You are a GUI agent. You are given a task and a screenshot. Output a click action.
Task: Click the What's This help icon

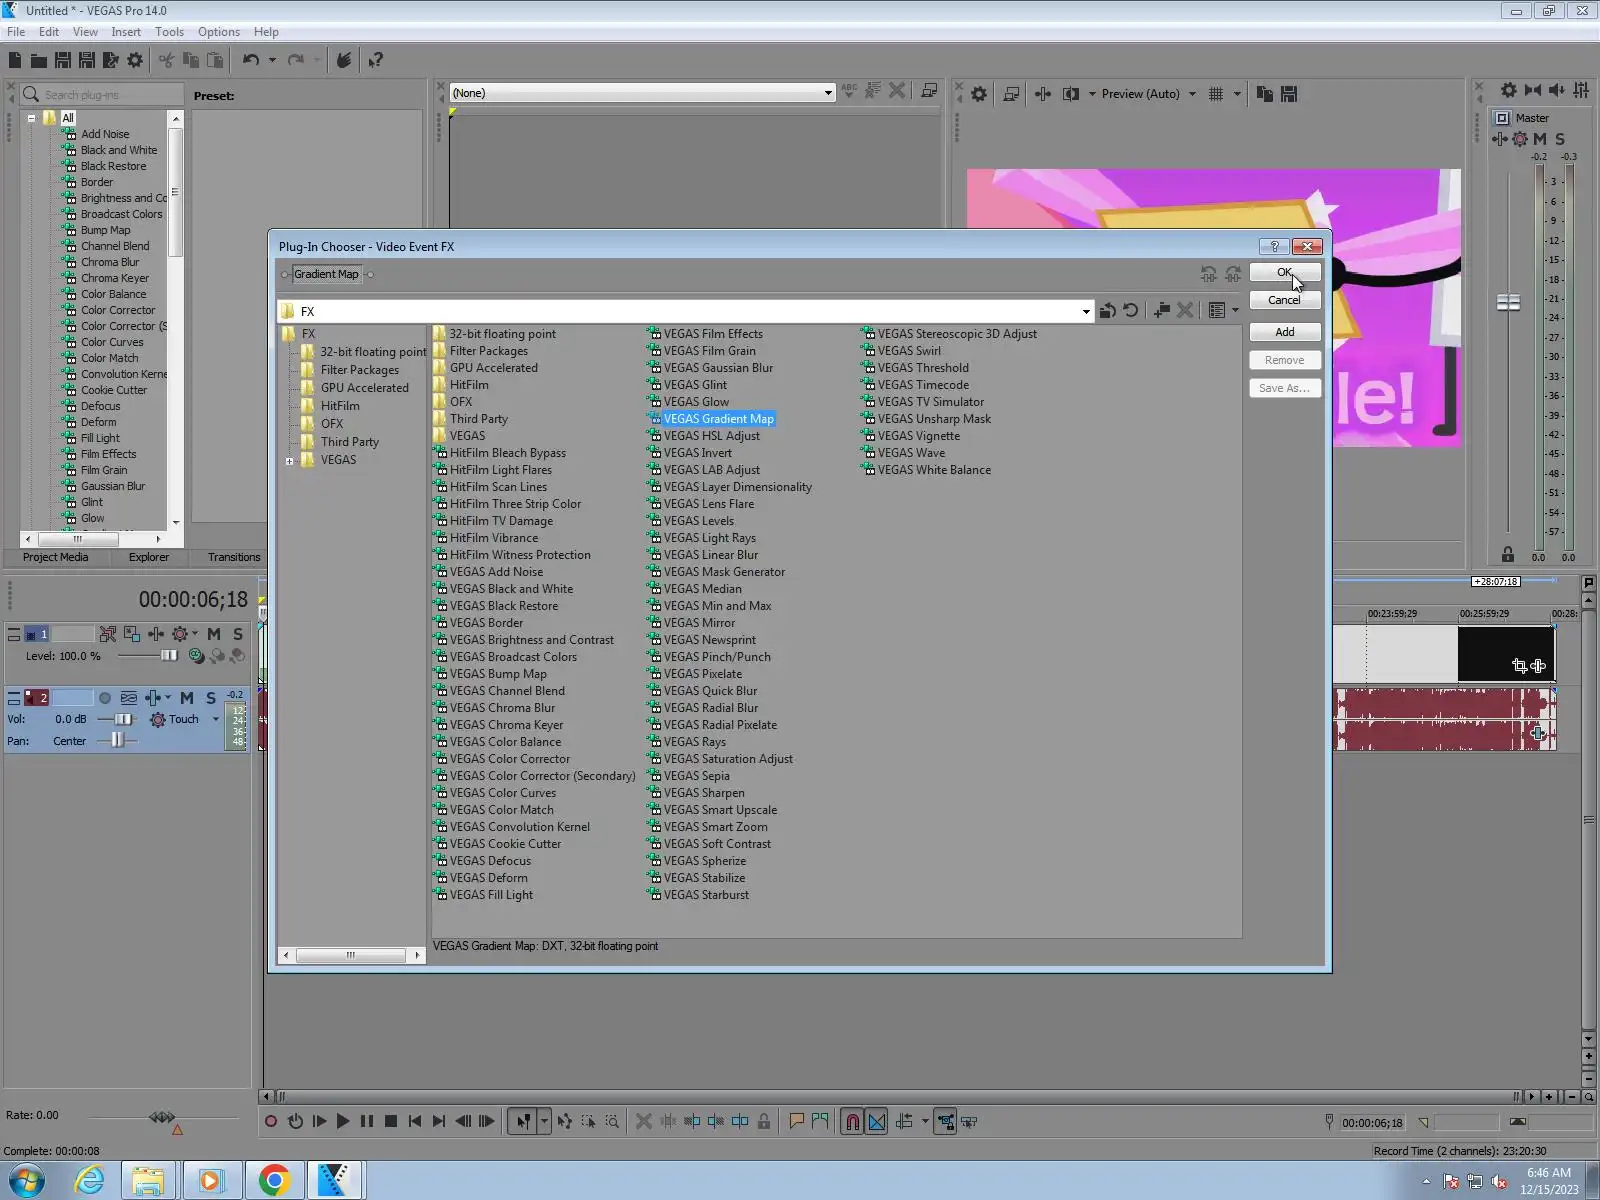tap(375, 60)
